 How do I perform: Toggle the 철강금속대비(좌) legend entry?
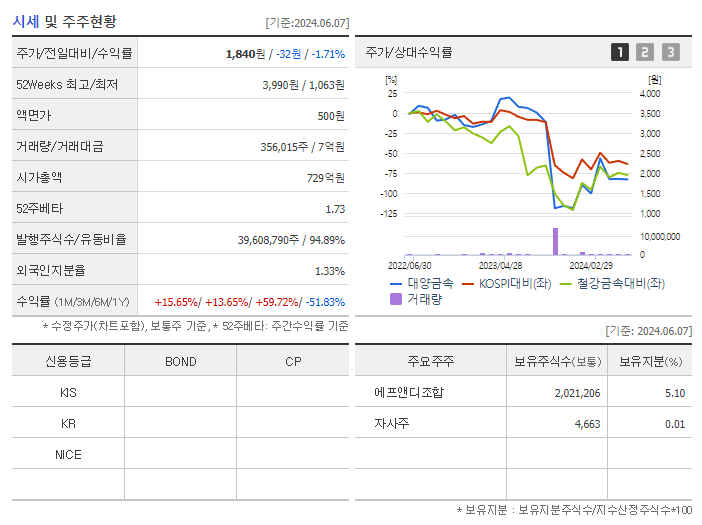612,283
